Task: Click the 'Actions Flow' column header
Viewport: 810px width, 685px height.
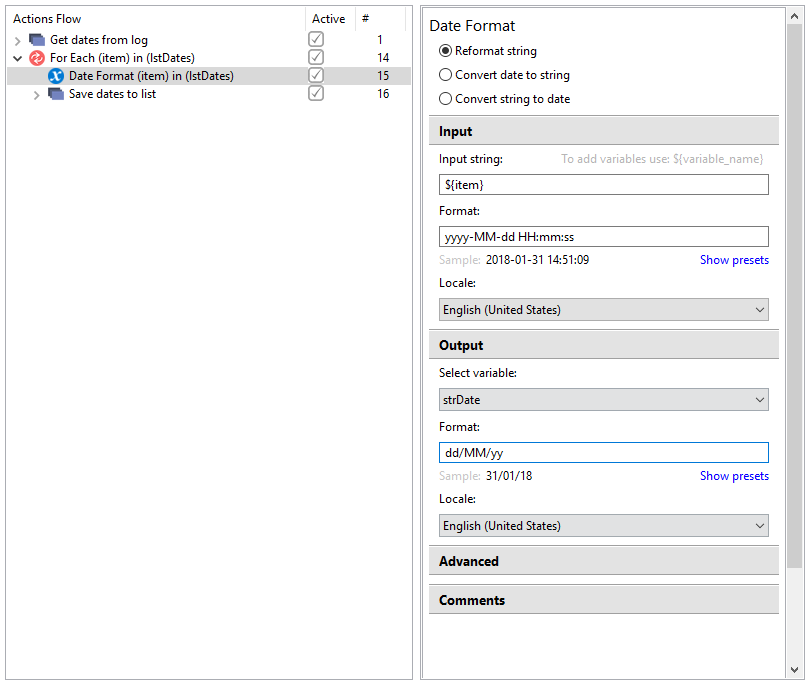Action: tap(156, 19)
